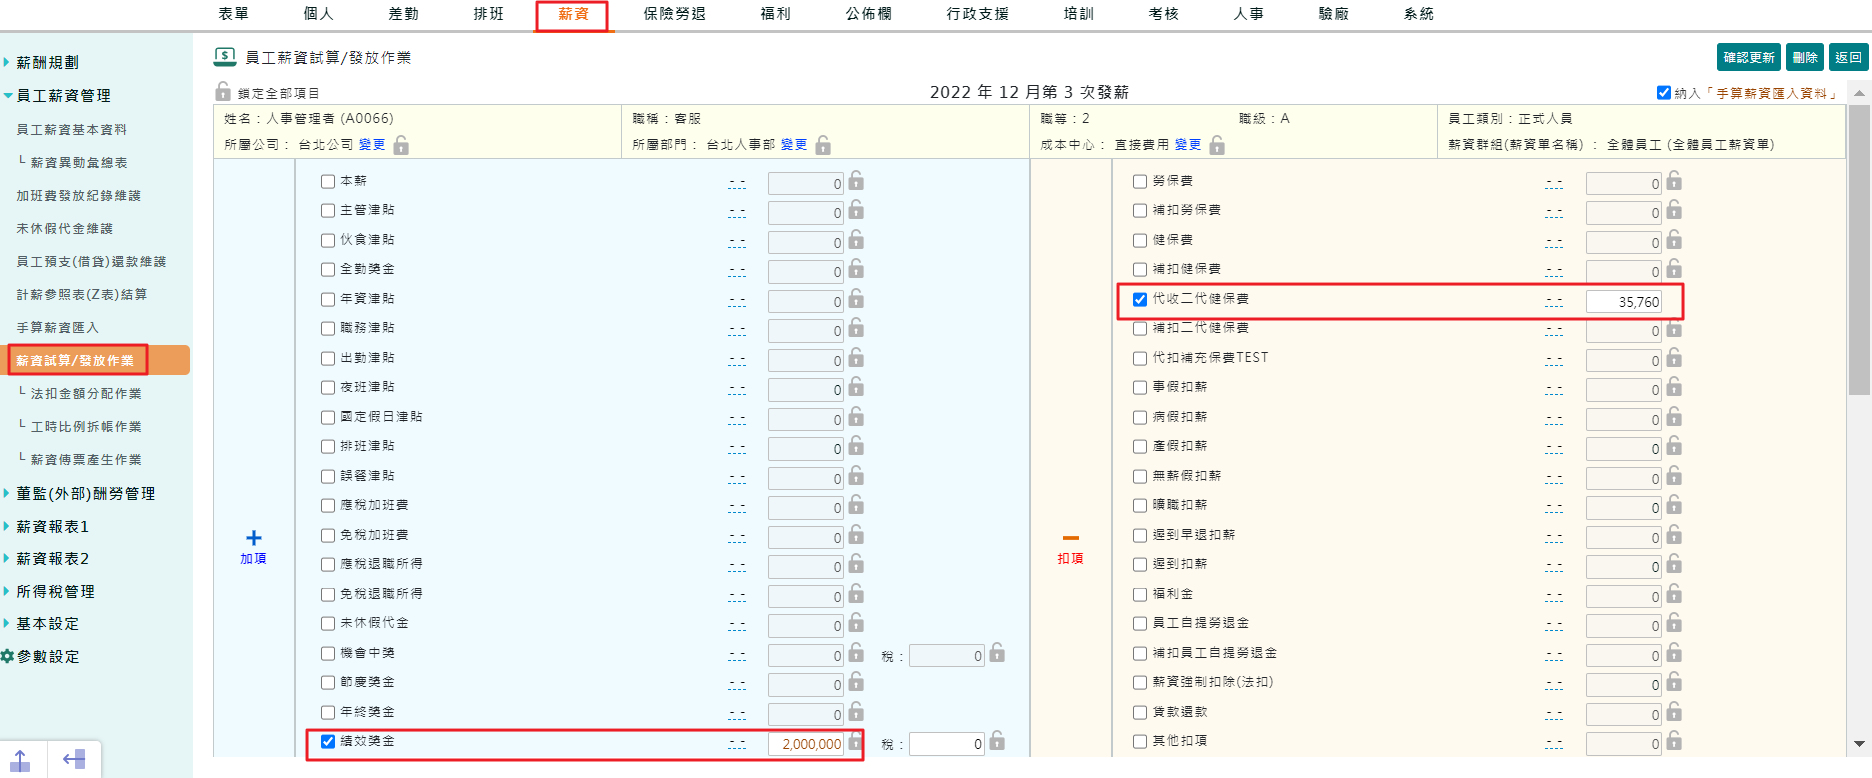This screenshot has width=1872, height=778.
Task: Click the upload arrow icon at bottom left
Action: pos(20,760)
